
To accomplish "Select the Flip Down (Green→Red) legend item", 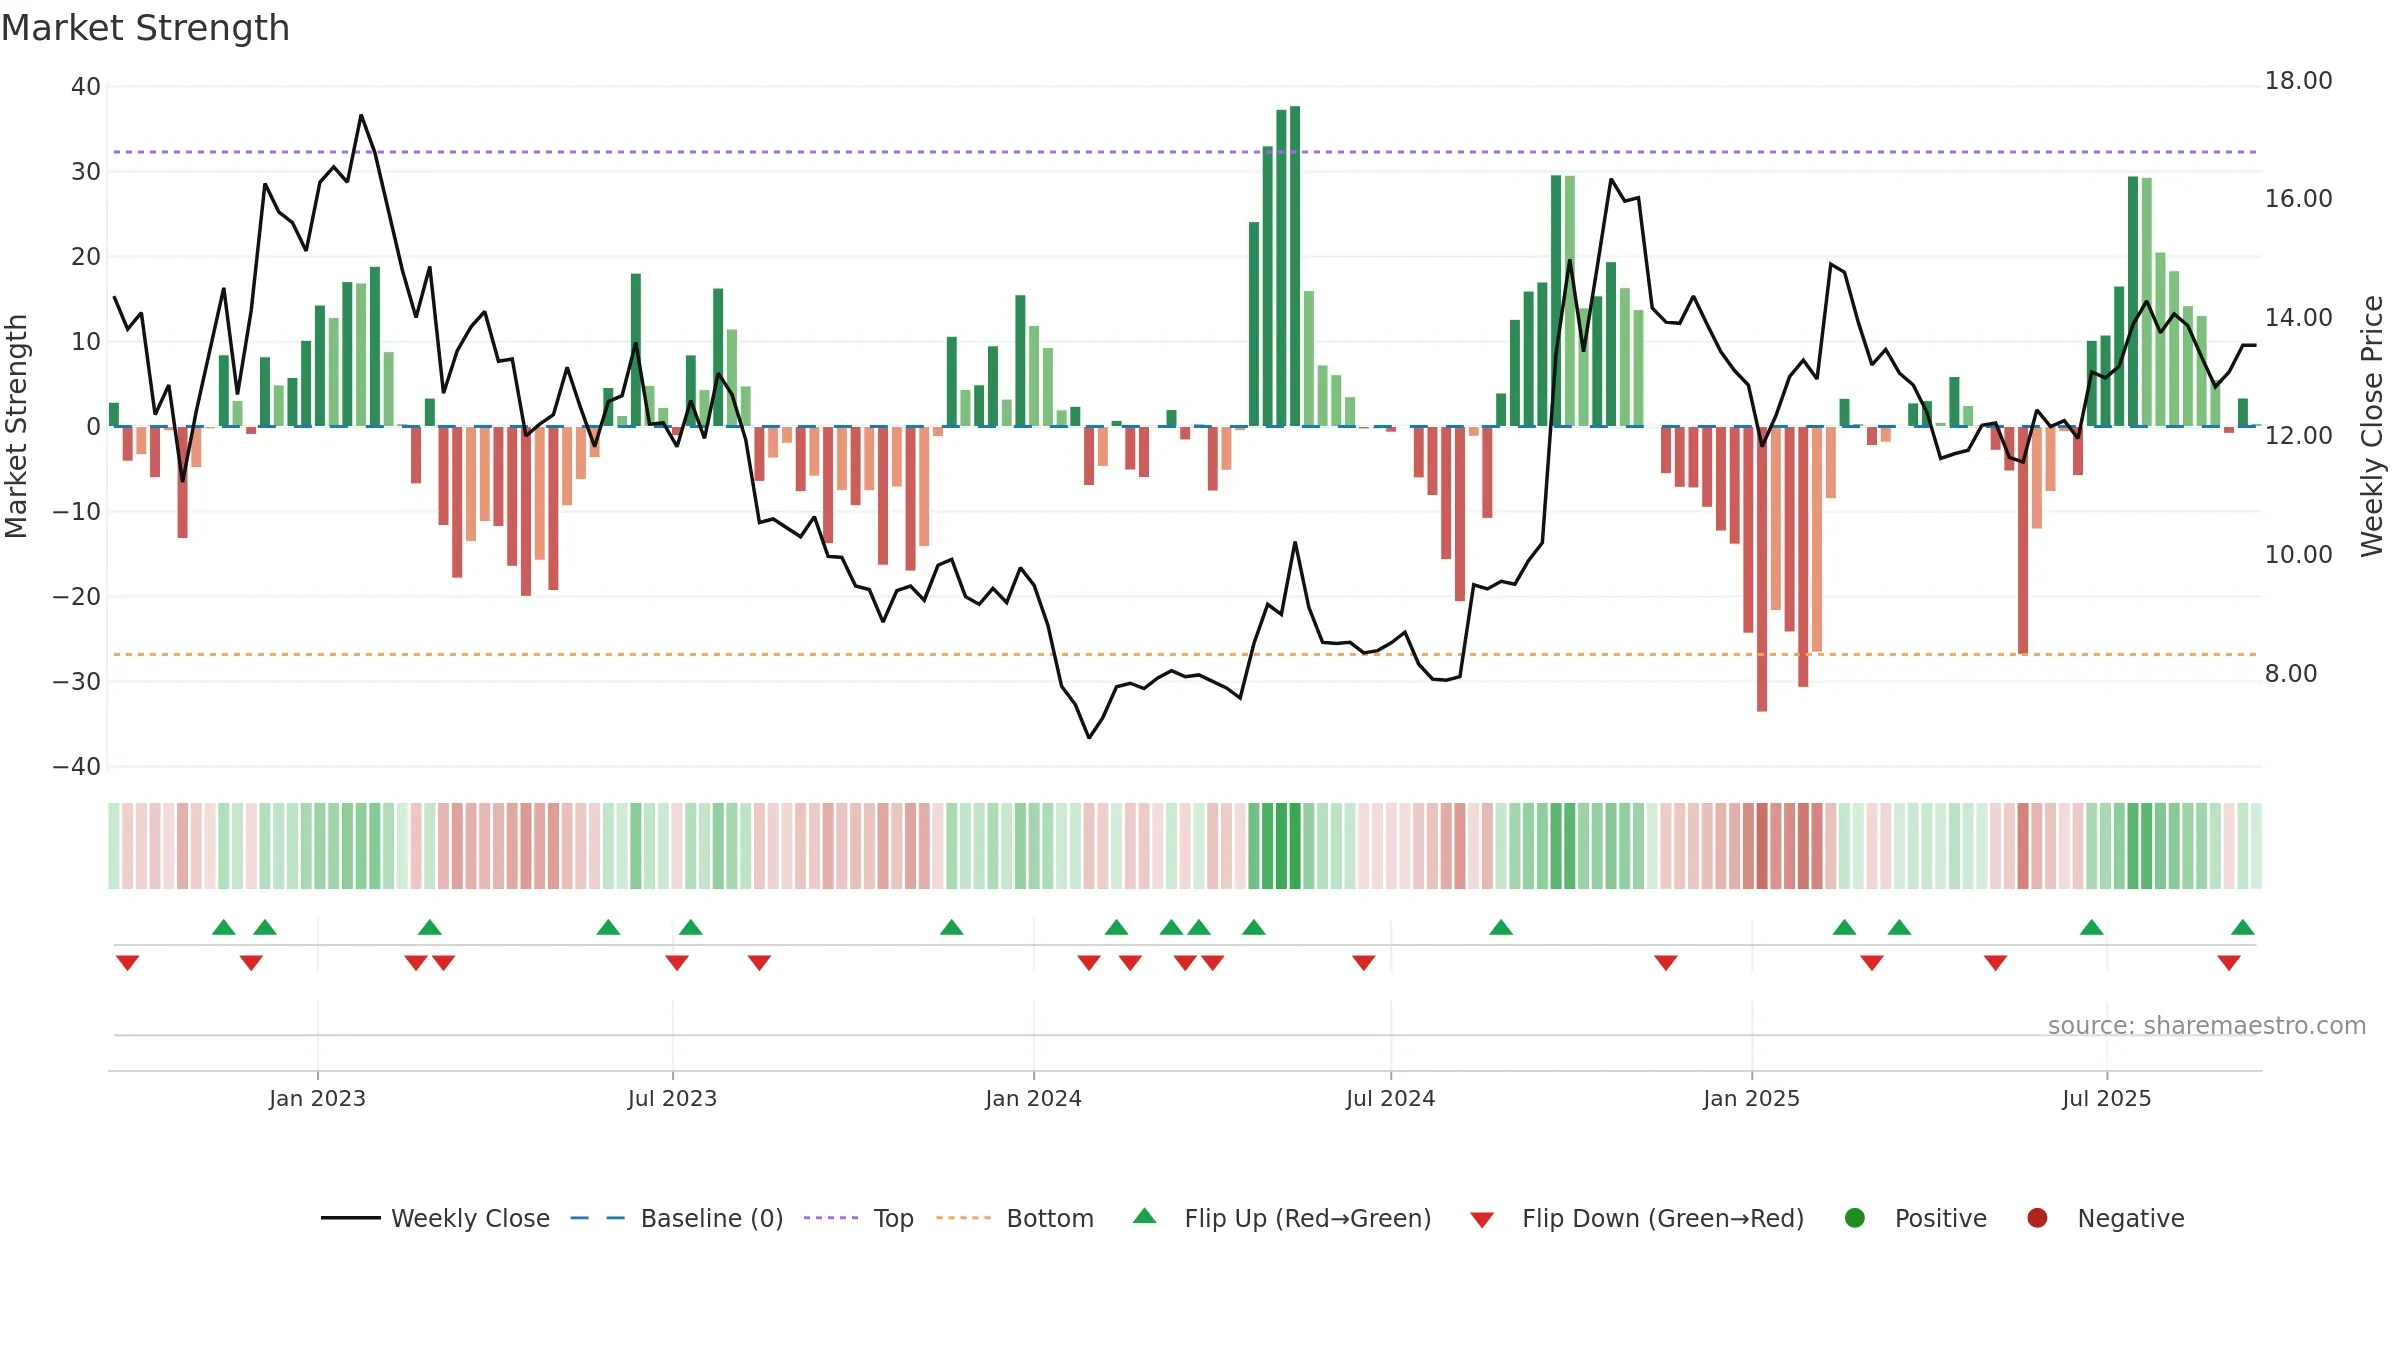I will click(x=1638, y=1218).
